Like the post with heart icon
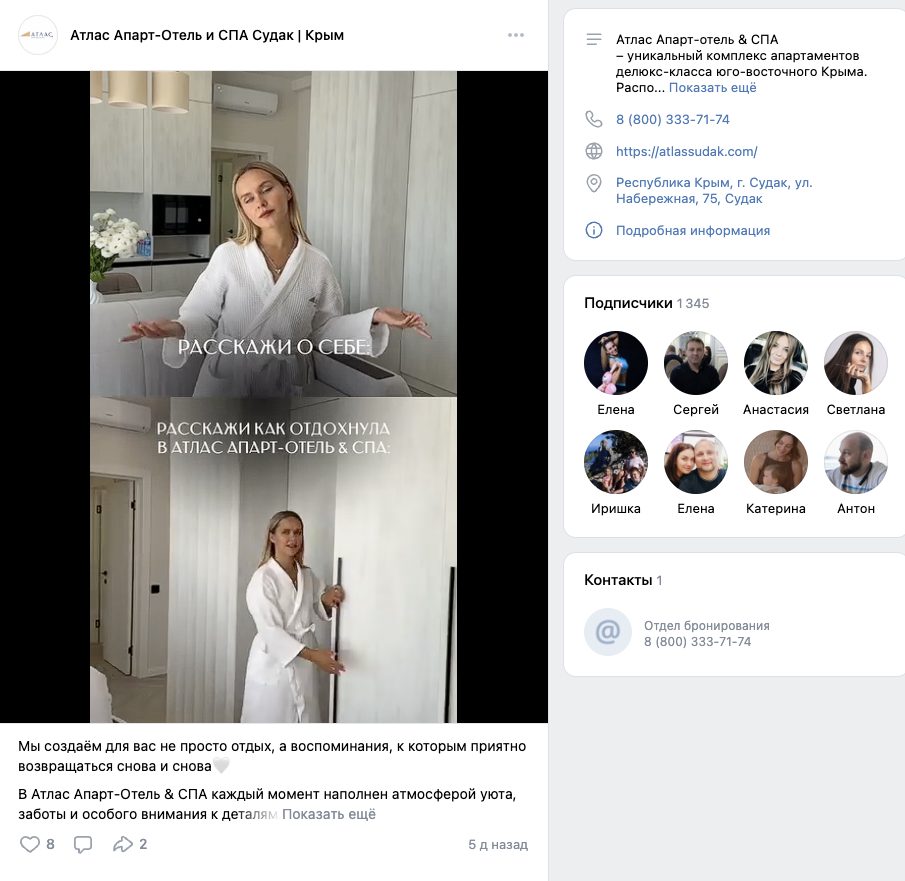 29,844
